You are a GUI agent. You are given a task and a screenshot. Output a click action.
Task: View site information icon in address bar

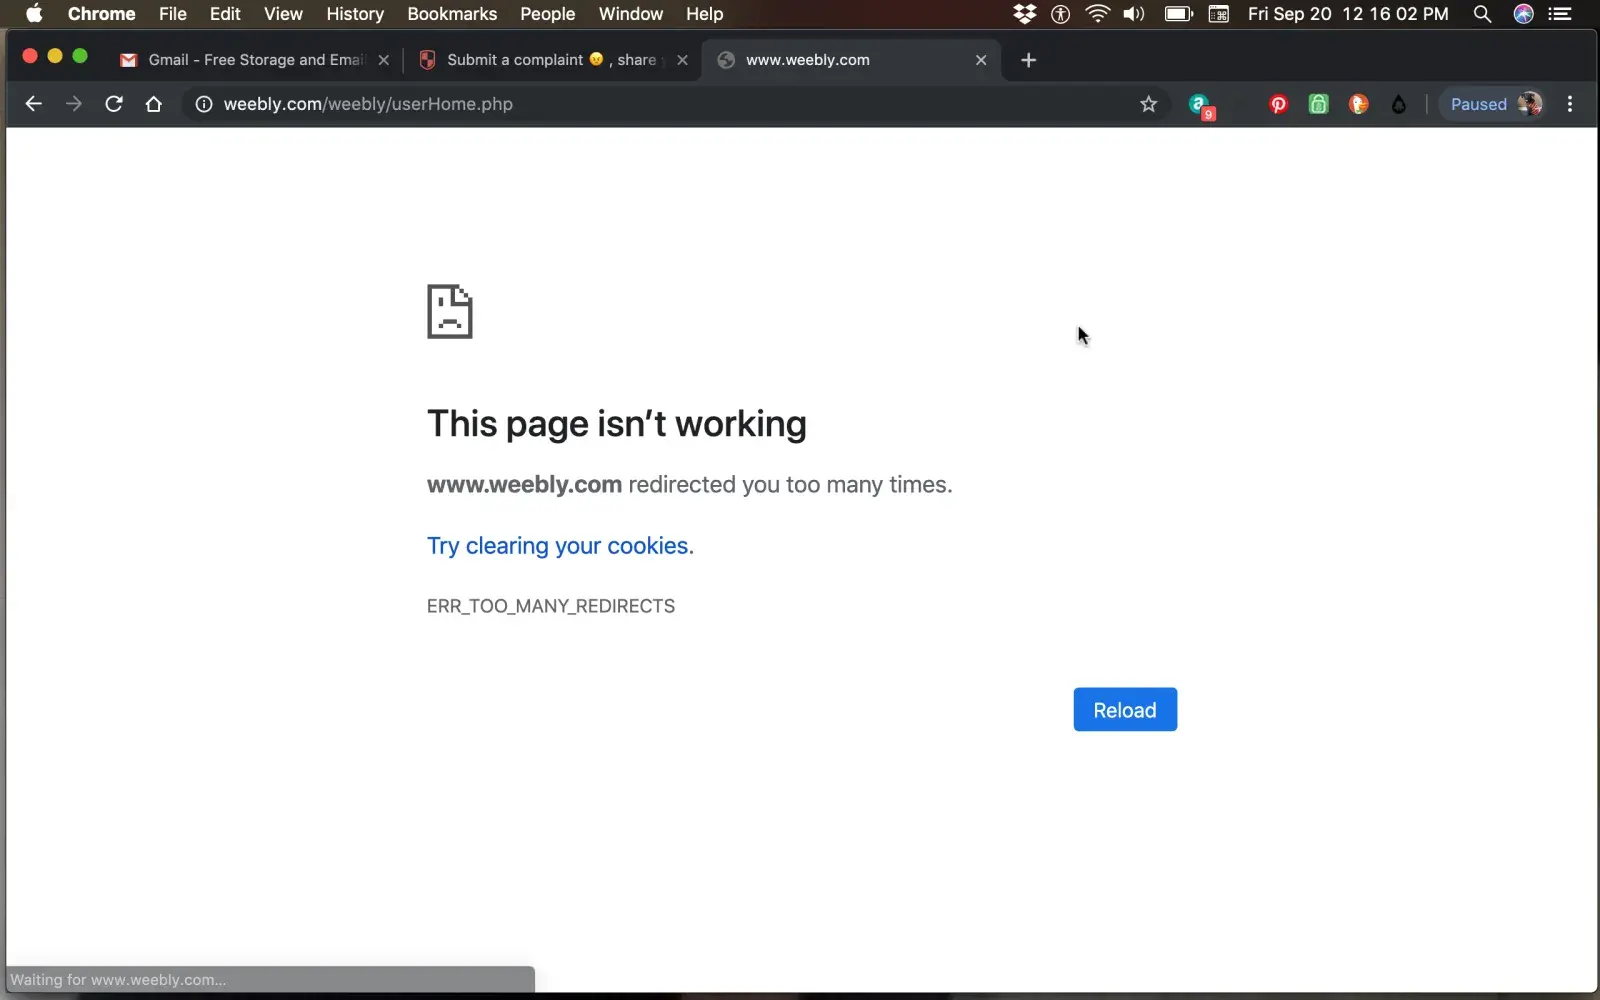[203, 104]
